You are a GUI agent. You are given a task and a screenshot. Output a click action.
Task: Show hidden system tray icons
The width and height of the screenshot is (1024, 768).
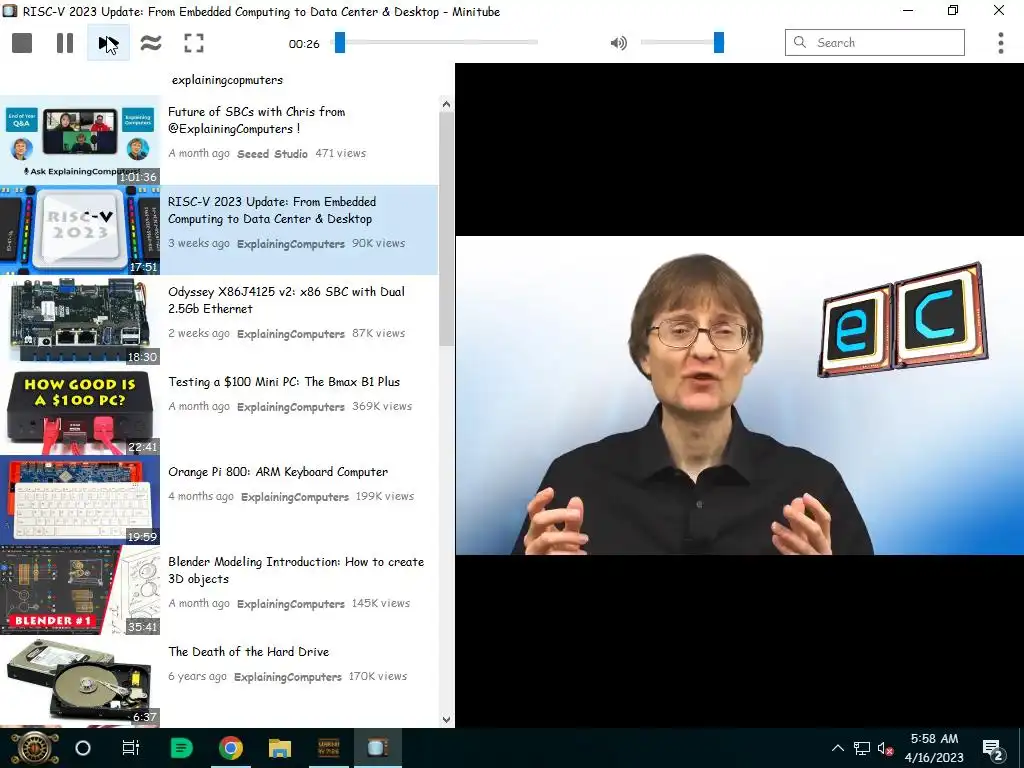click(838, 748)
